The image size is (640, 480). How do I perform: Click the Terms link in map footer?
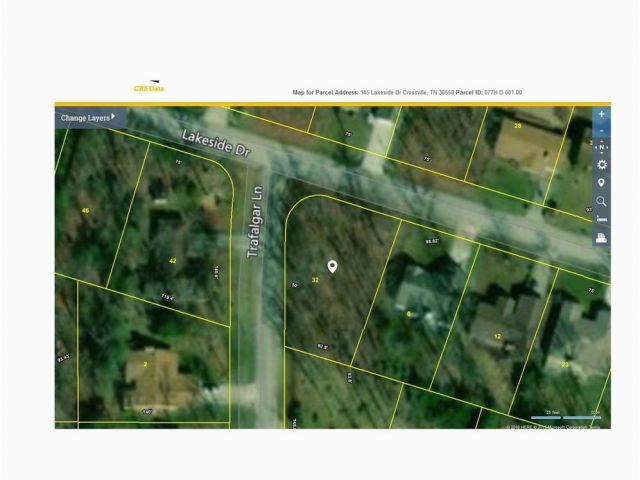pyautogui.click(x=595, y=426)
